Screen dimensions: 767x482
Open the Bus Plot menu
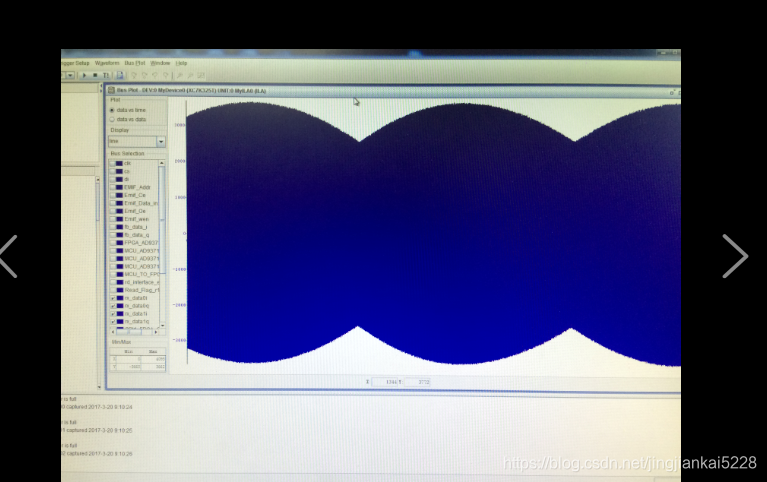tap(135, 63)
